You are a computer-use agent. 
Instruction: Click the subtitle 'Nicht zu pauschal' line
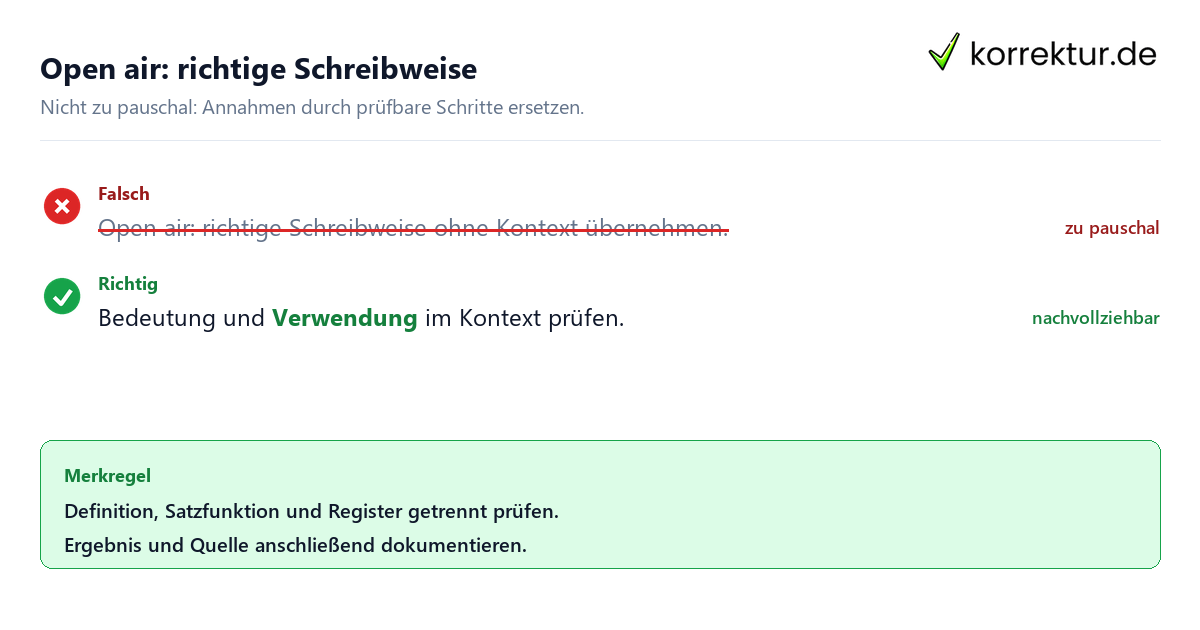tap(312, 107)
